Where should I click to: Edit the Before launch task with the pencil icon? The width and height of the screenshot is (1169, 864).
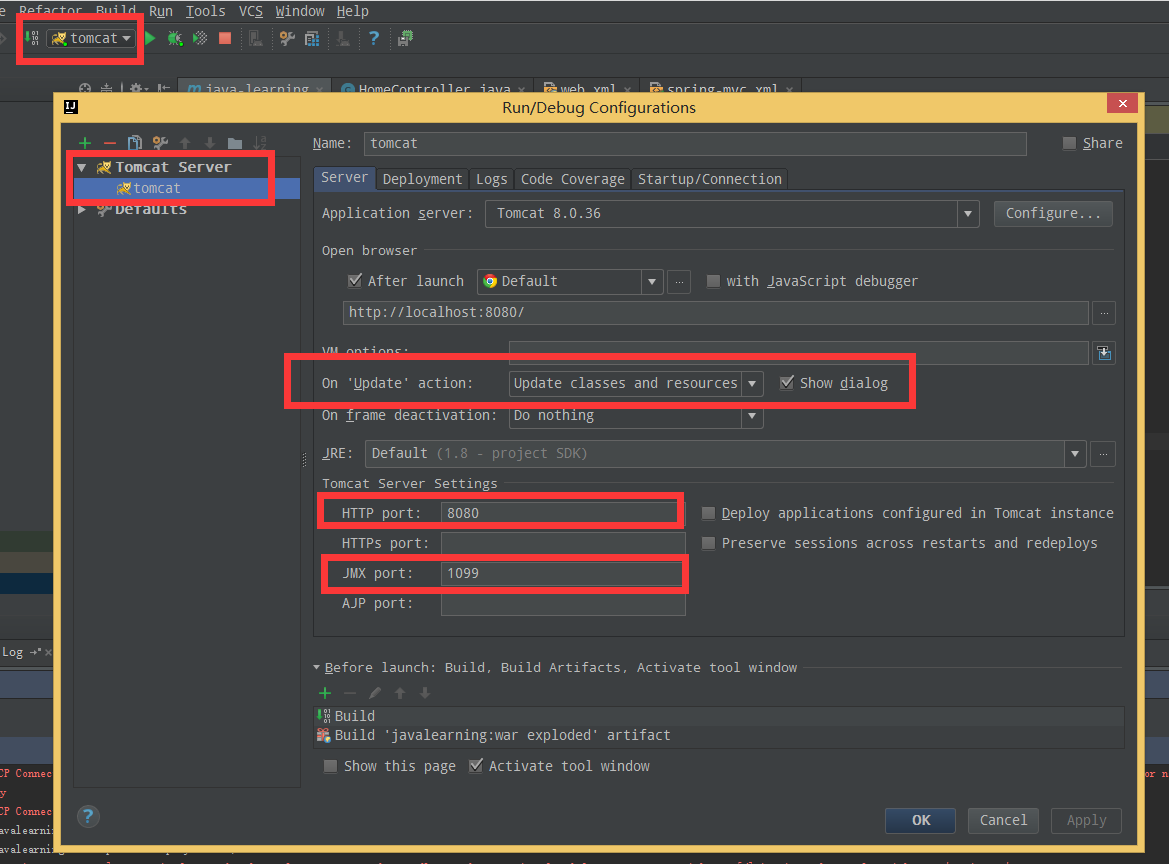click(375, 693)
